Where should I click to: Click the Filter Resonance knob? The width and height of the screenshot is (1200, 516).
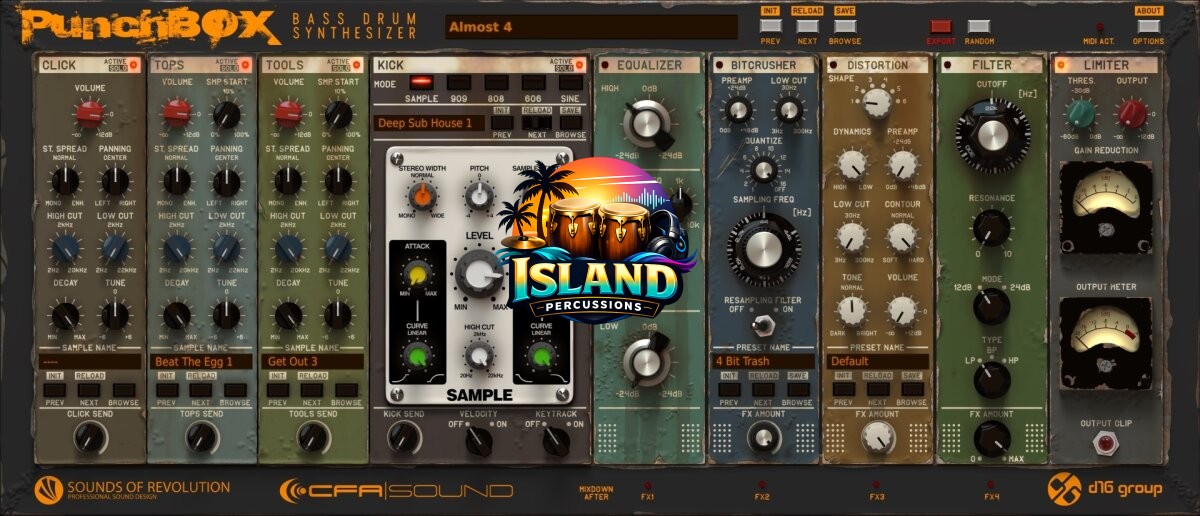coord(991,227)
